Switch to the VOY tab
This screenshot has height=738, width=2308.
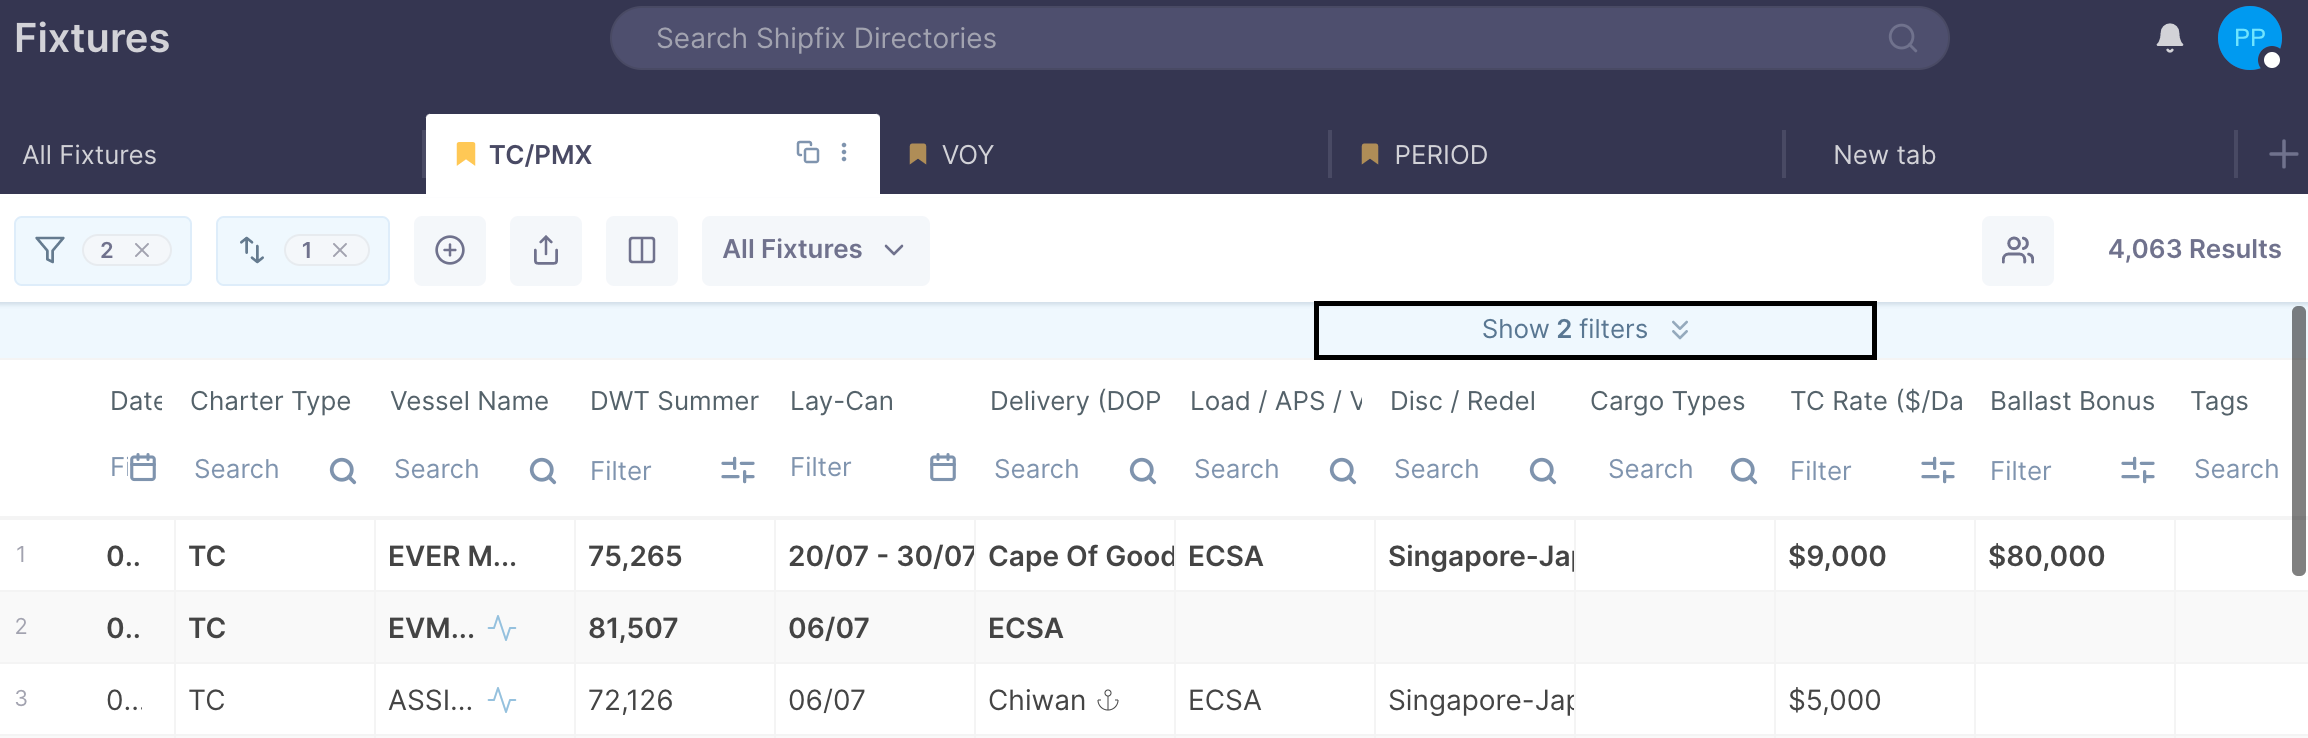967,155
